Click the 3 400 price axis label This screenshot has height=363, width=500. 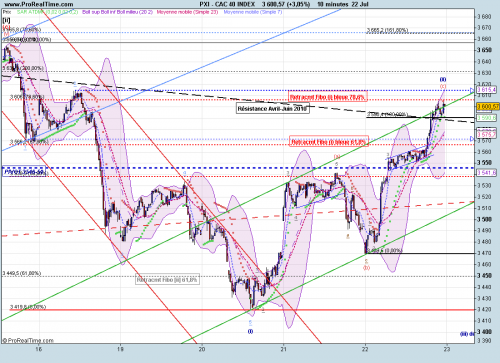[484, 332]
